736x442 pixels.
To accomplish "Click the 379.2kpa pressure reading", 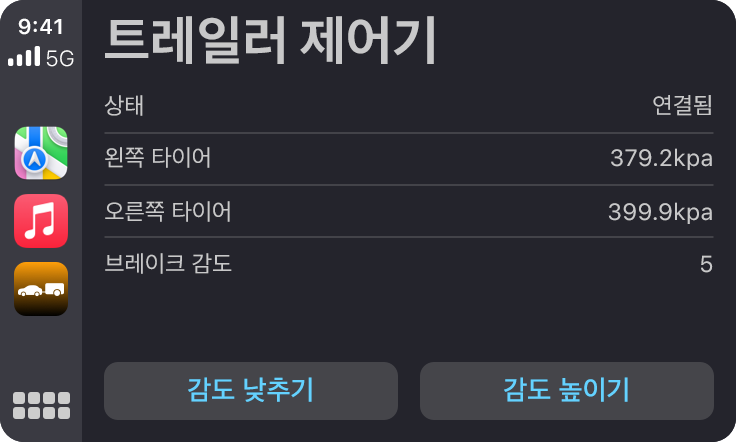I will (661, 158).
